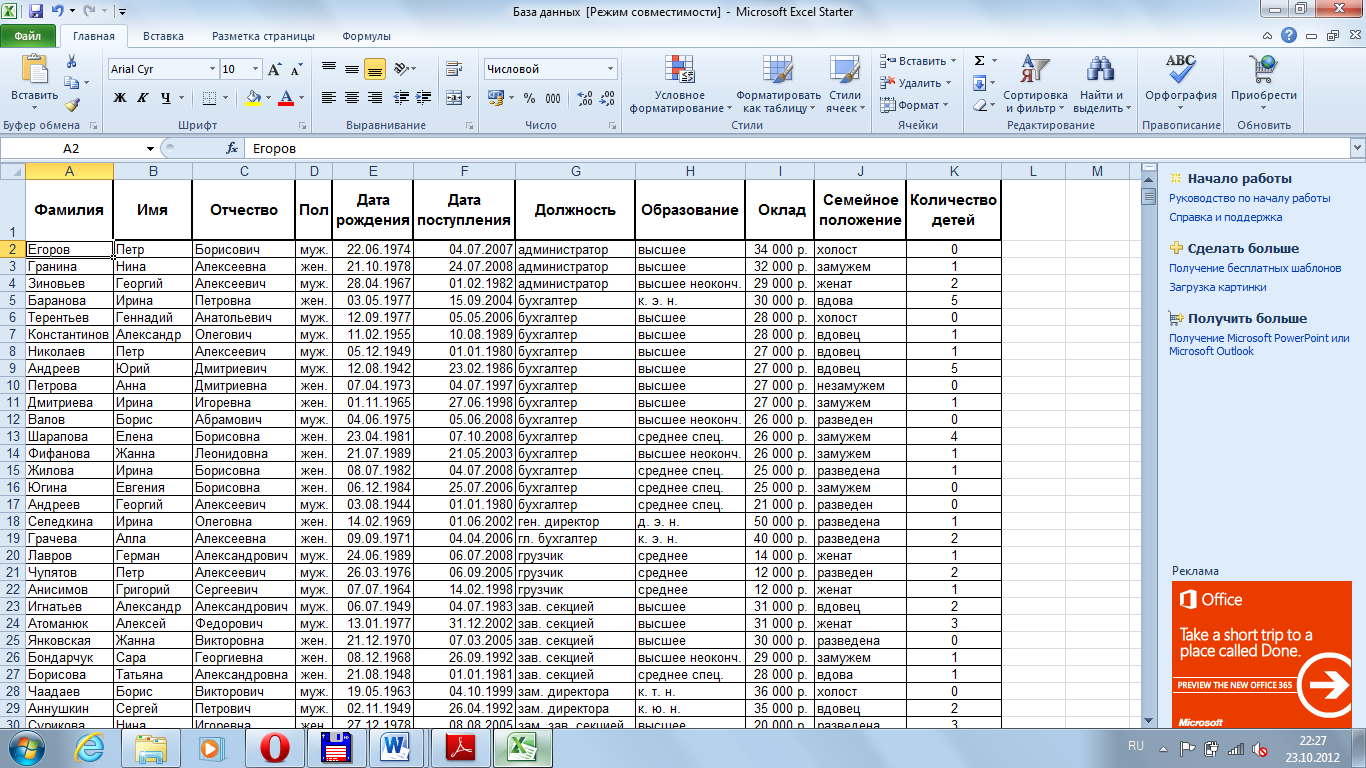Viewport: 1366px width, 768px height.
Task: Align cell text right
Action: click(375, 98)
